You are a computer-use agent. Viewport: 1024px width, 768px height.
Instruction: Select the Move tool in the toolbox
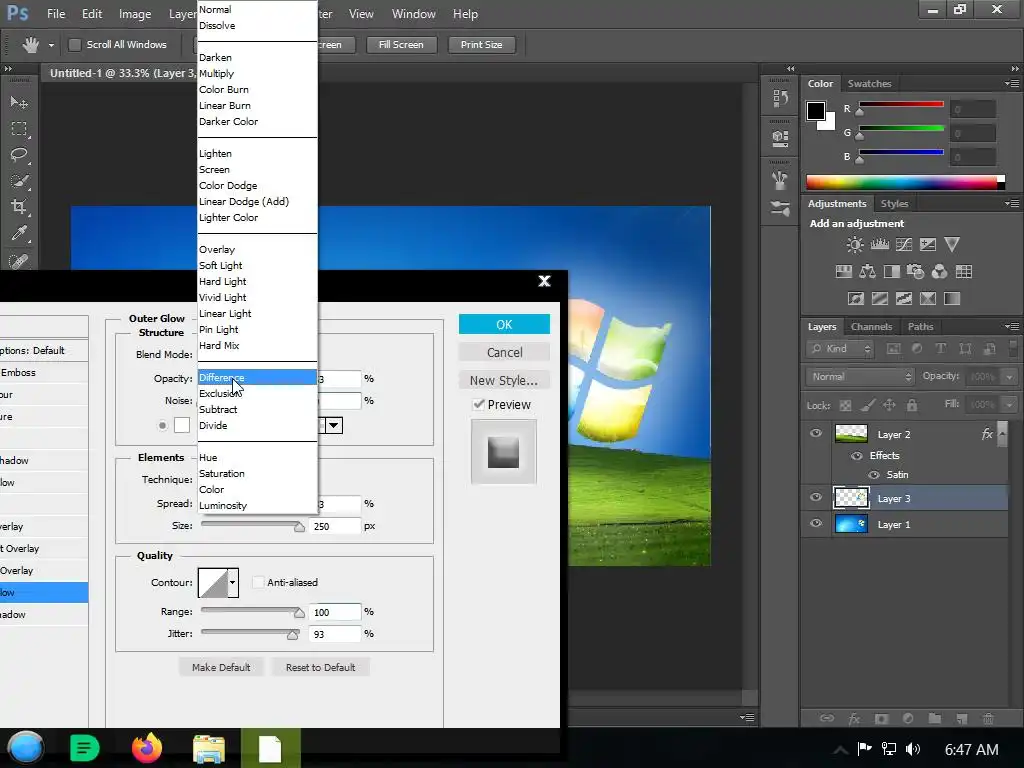[x=19, y=103]
